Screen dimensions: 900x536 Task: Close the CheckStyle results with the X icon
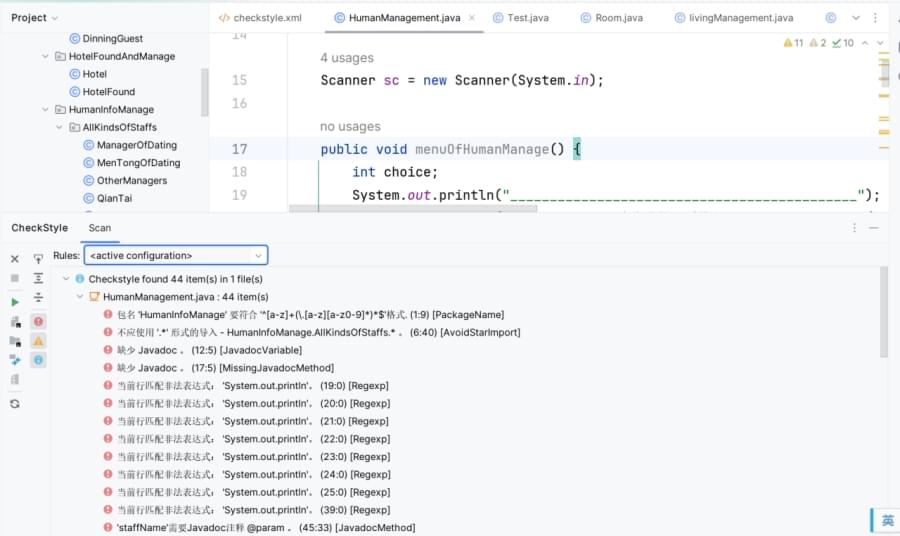15,259
